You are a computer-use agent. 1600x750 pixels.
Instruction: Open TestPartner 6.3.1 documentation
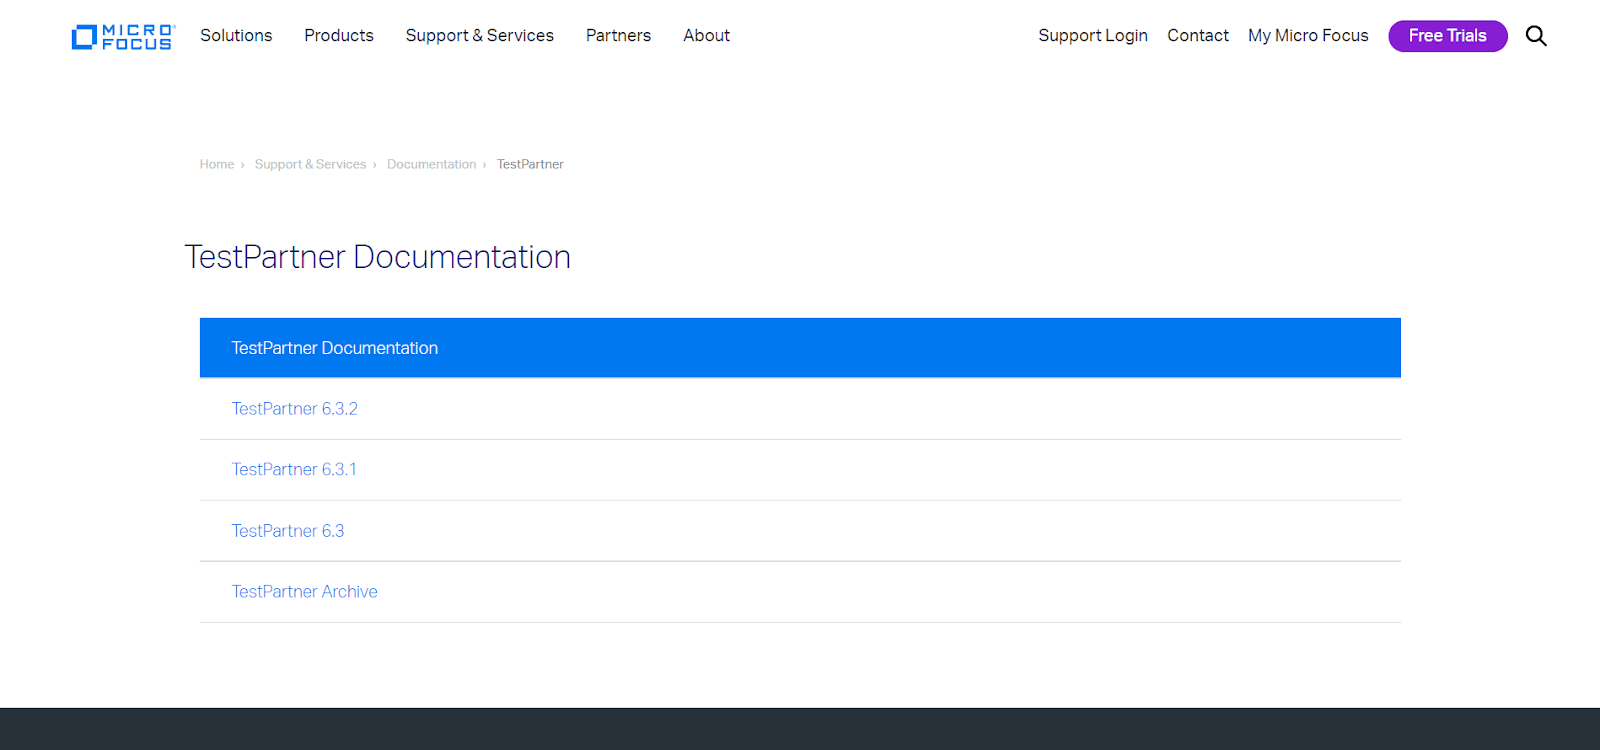(294, 470)
